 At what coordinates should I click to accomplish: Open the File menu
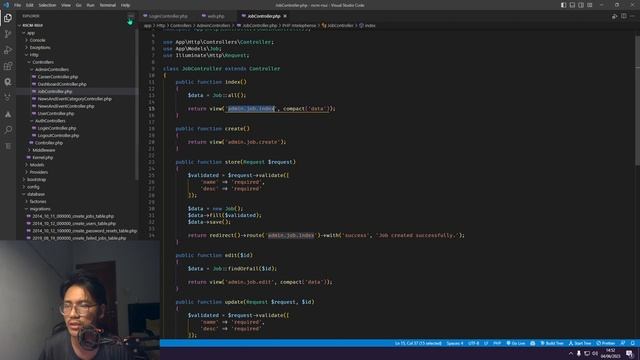(x=18, y=5)
